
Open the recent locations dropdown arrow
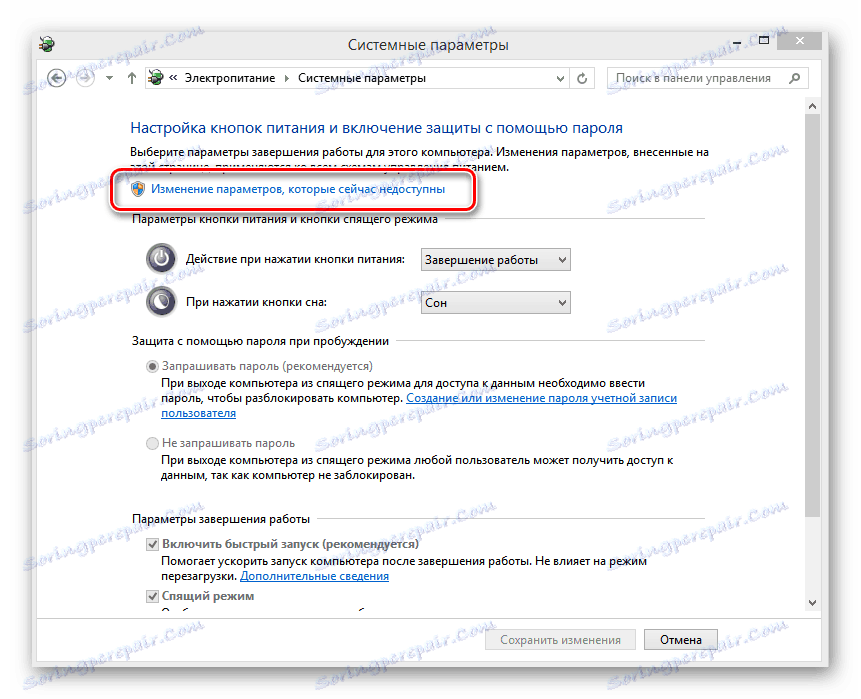[x=110, y=79]
